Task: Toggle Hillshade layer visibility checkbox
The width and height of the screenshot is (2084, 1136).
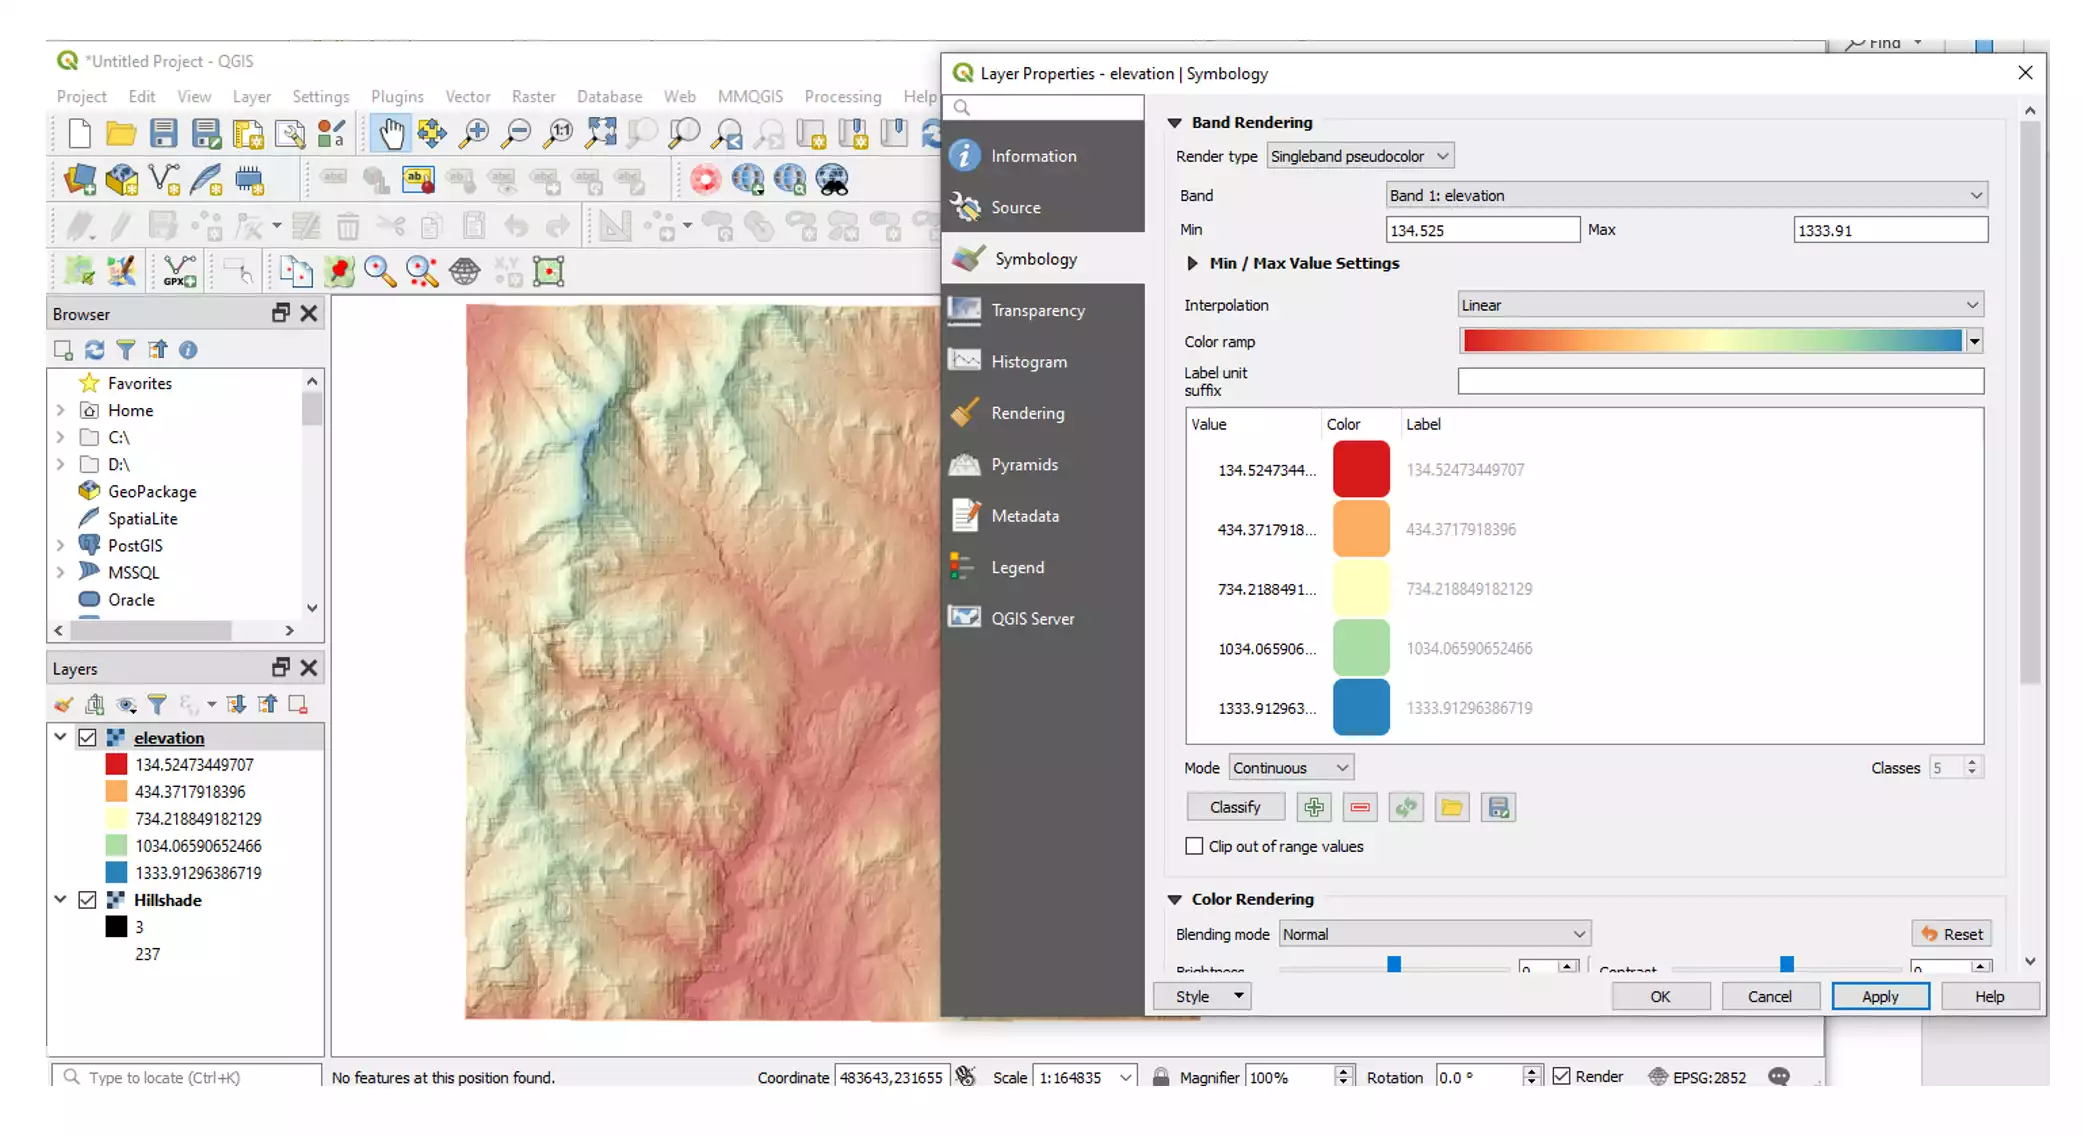Action: [x=88, y=900]
